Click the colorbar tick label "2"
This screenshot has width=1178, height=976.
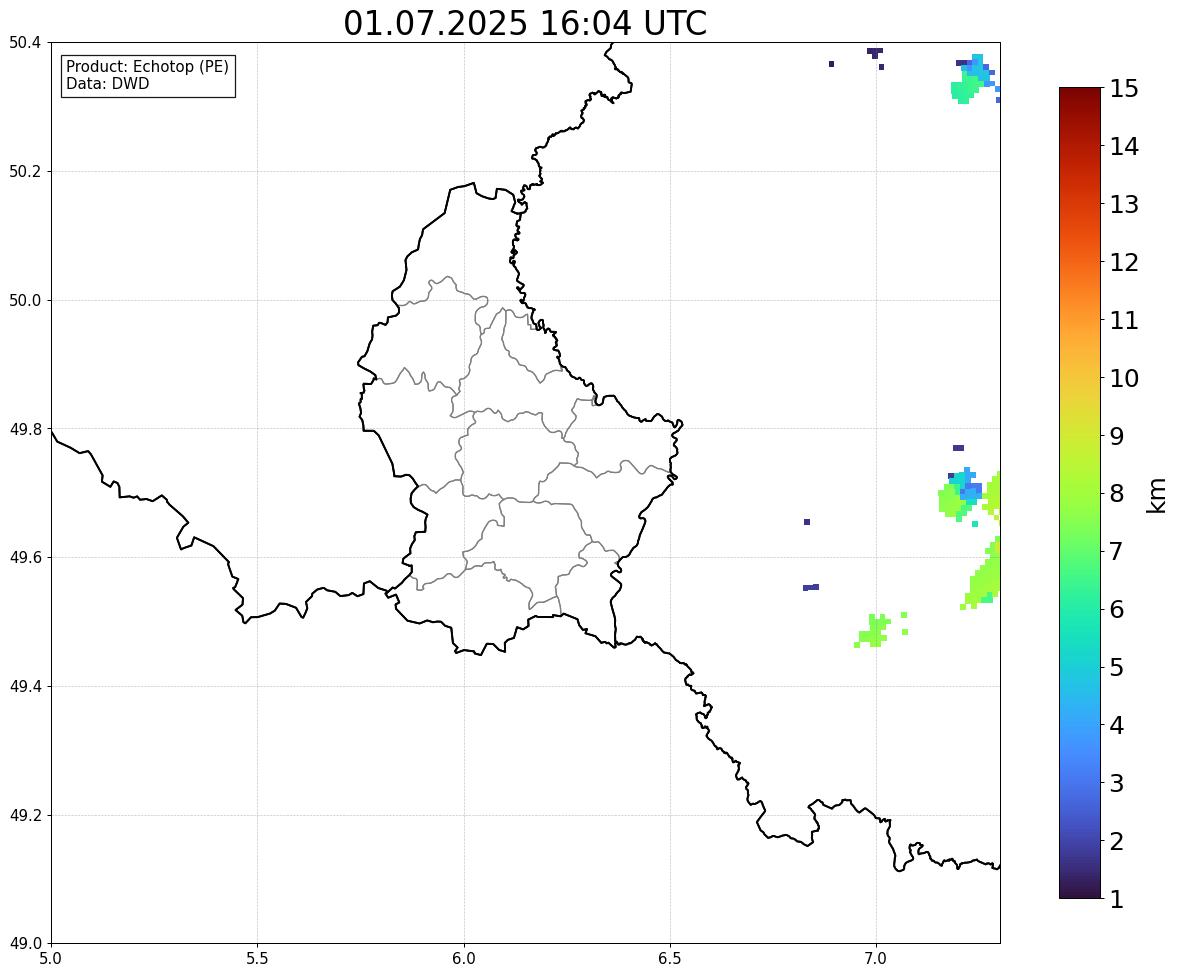click(x=1117, y=841)
